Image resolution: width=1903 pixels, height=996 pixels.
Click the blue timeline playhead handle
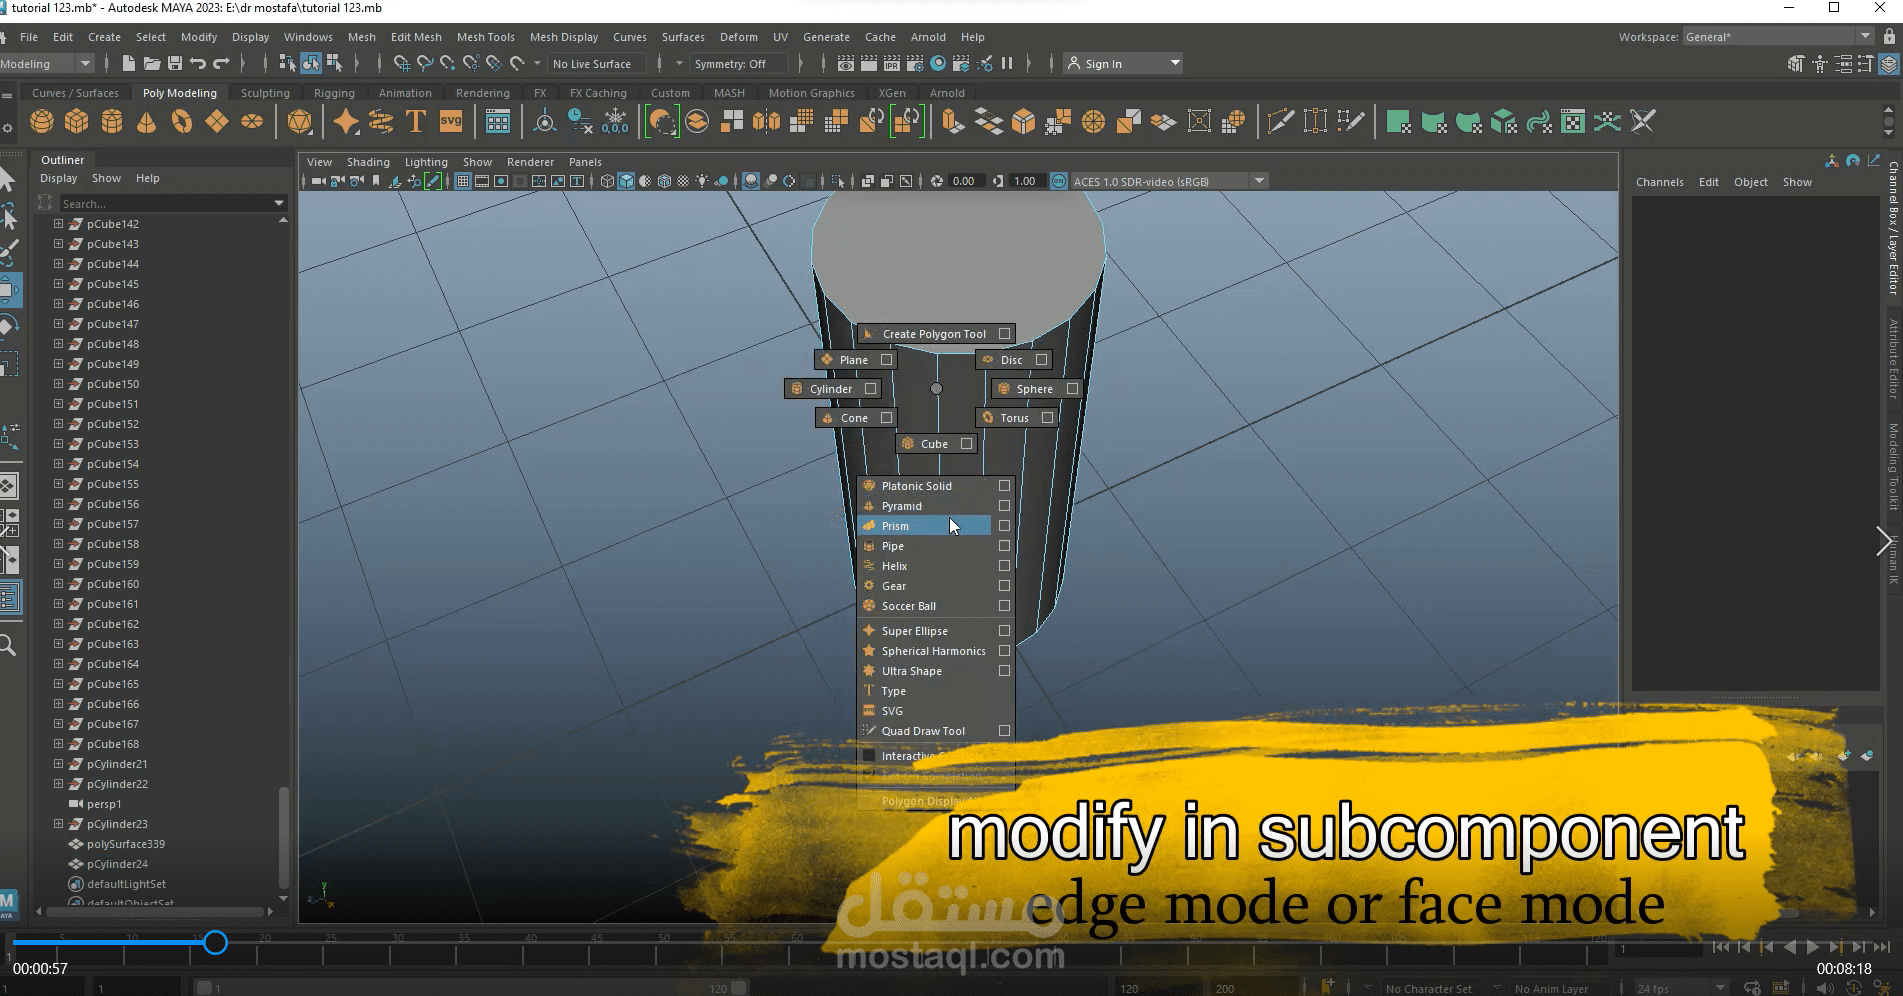pyautogui.click(x=215, y=942)
